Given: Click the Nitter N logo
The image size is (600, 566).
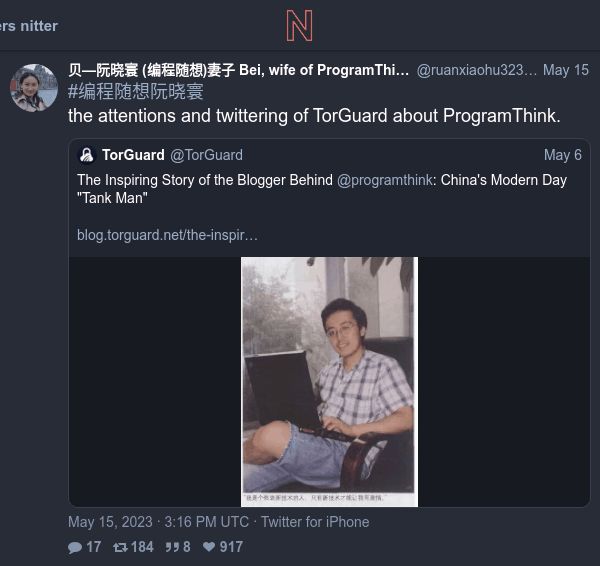Looking at the screenshot, I should (300, 26).
